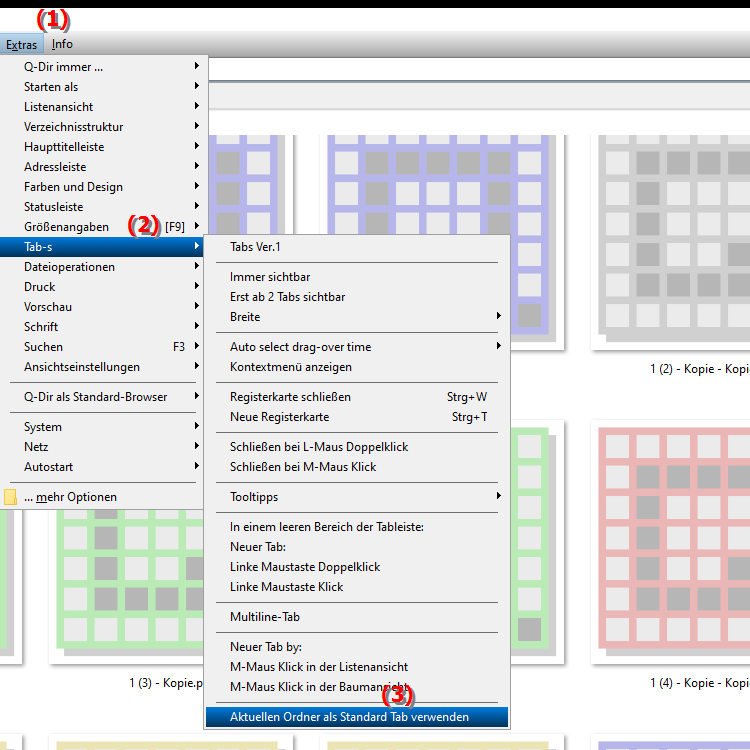
Task: Expand the 'Q-Dir immer ...' submenu
Action: pos(103,66)
